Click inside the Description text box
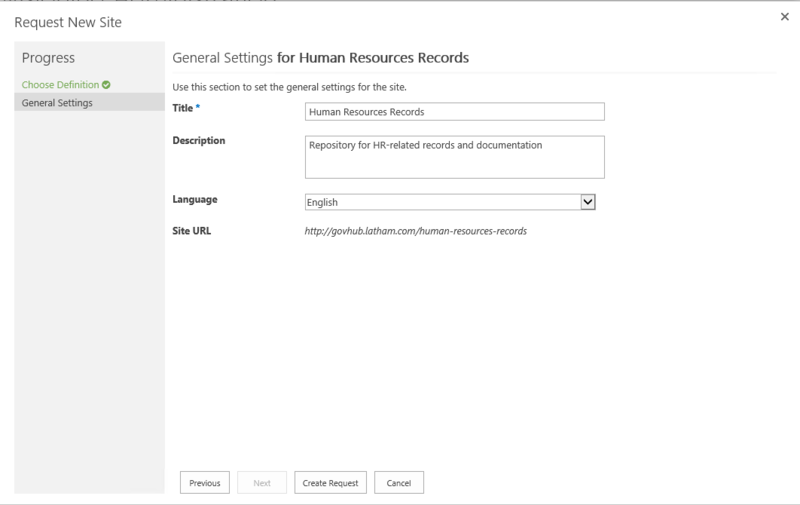800x505 pixels. pos(454,156)
